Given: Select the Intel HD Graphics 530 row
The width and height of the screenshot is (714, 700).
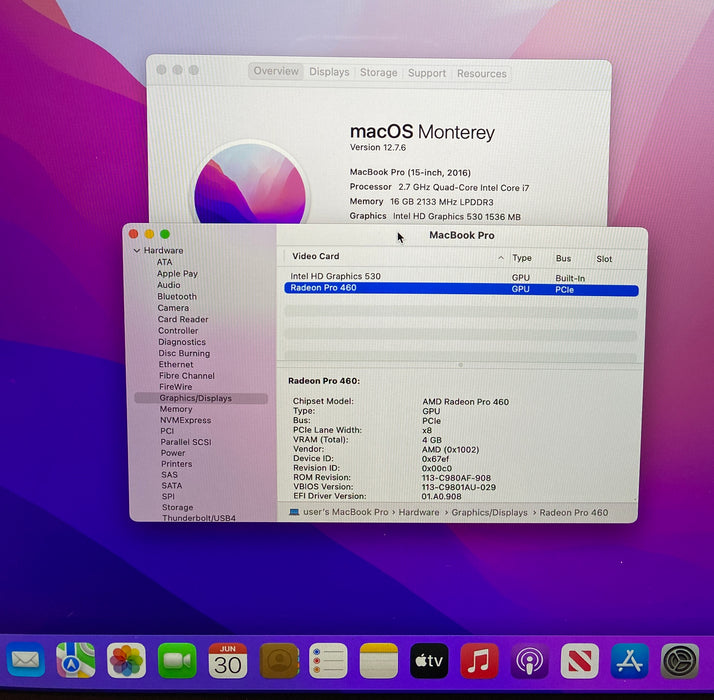Looking at the screenshot, I should coord(461,277).
